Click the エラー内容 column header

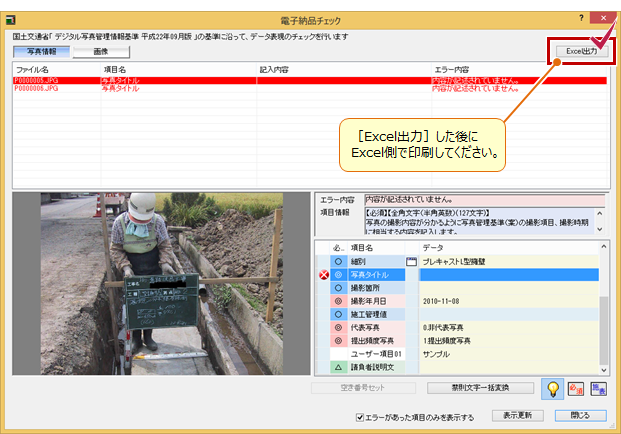coord(519,70)
